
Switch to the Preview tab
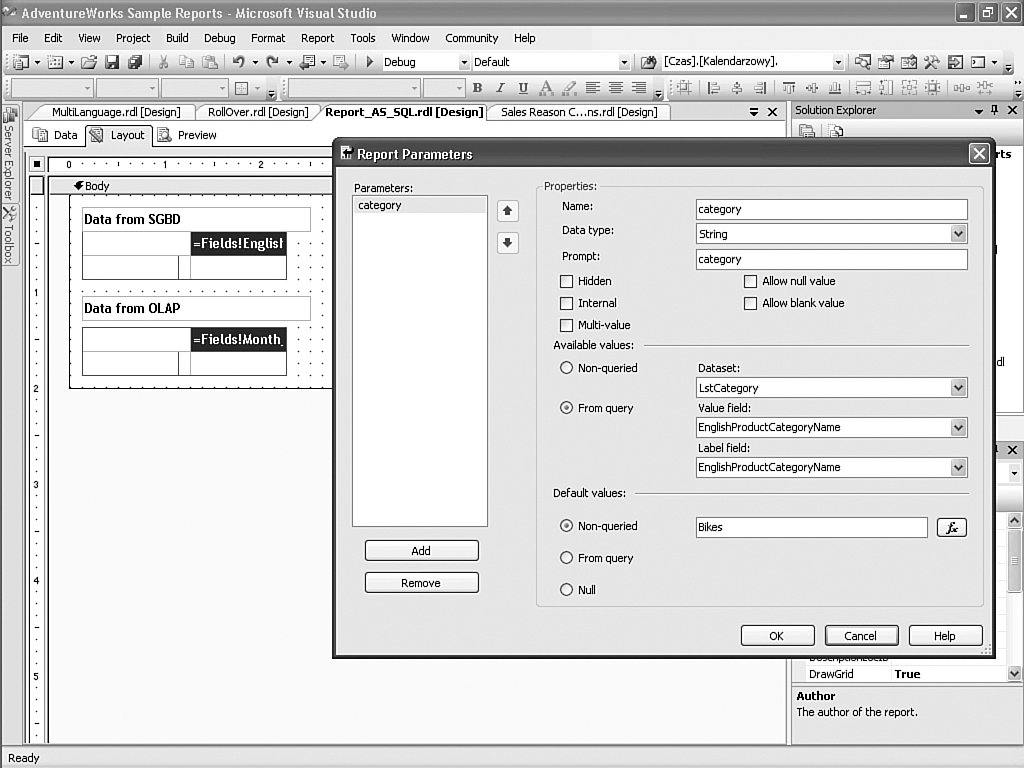point(187,135)
